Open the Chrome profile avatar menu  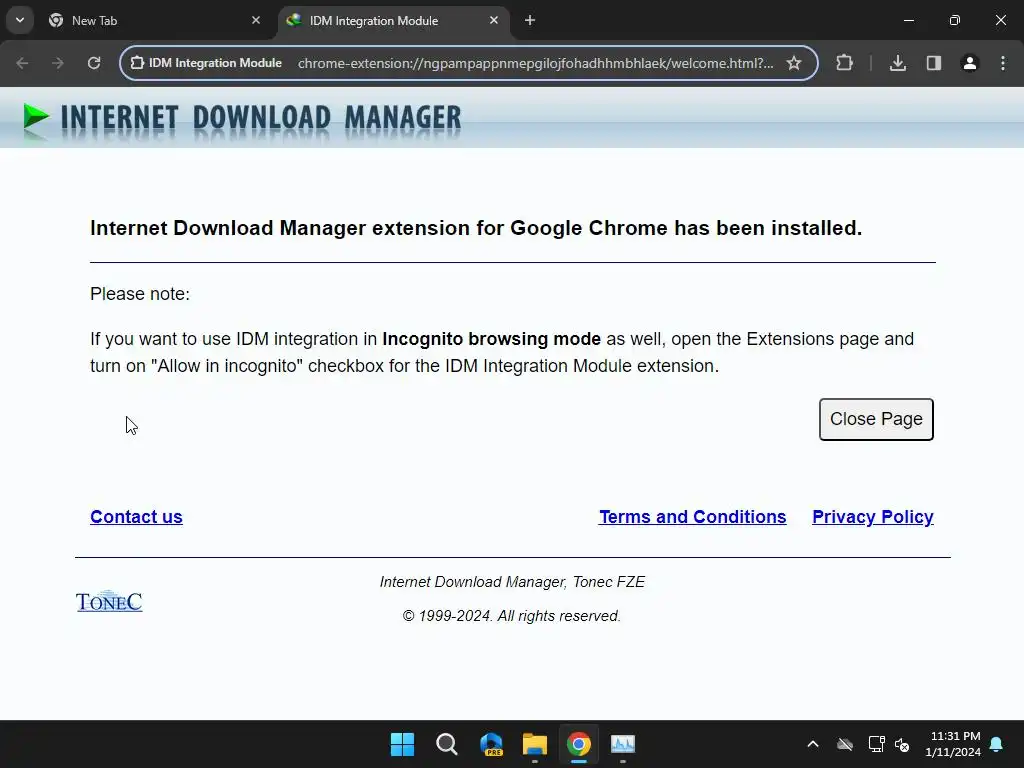pyautogui.click(x=970, y=63)
